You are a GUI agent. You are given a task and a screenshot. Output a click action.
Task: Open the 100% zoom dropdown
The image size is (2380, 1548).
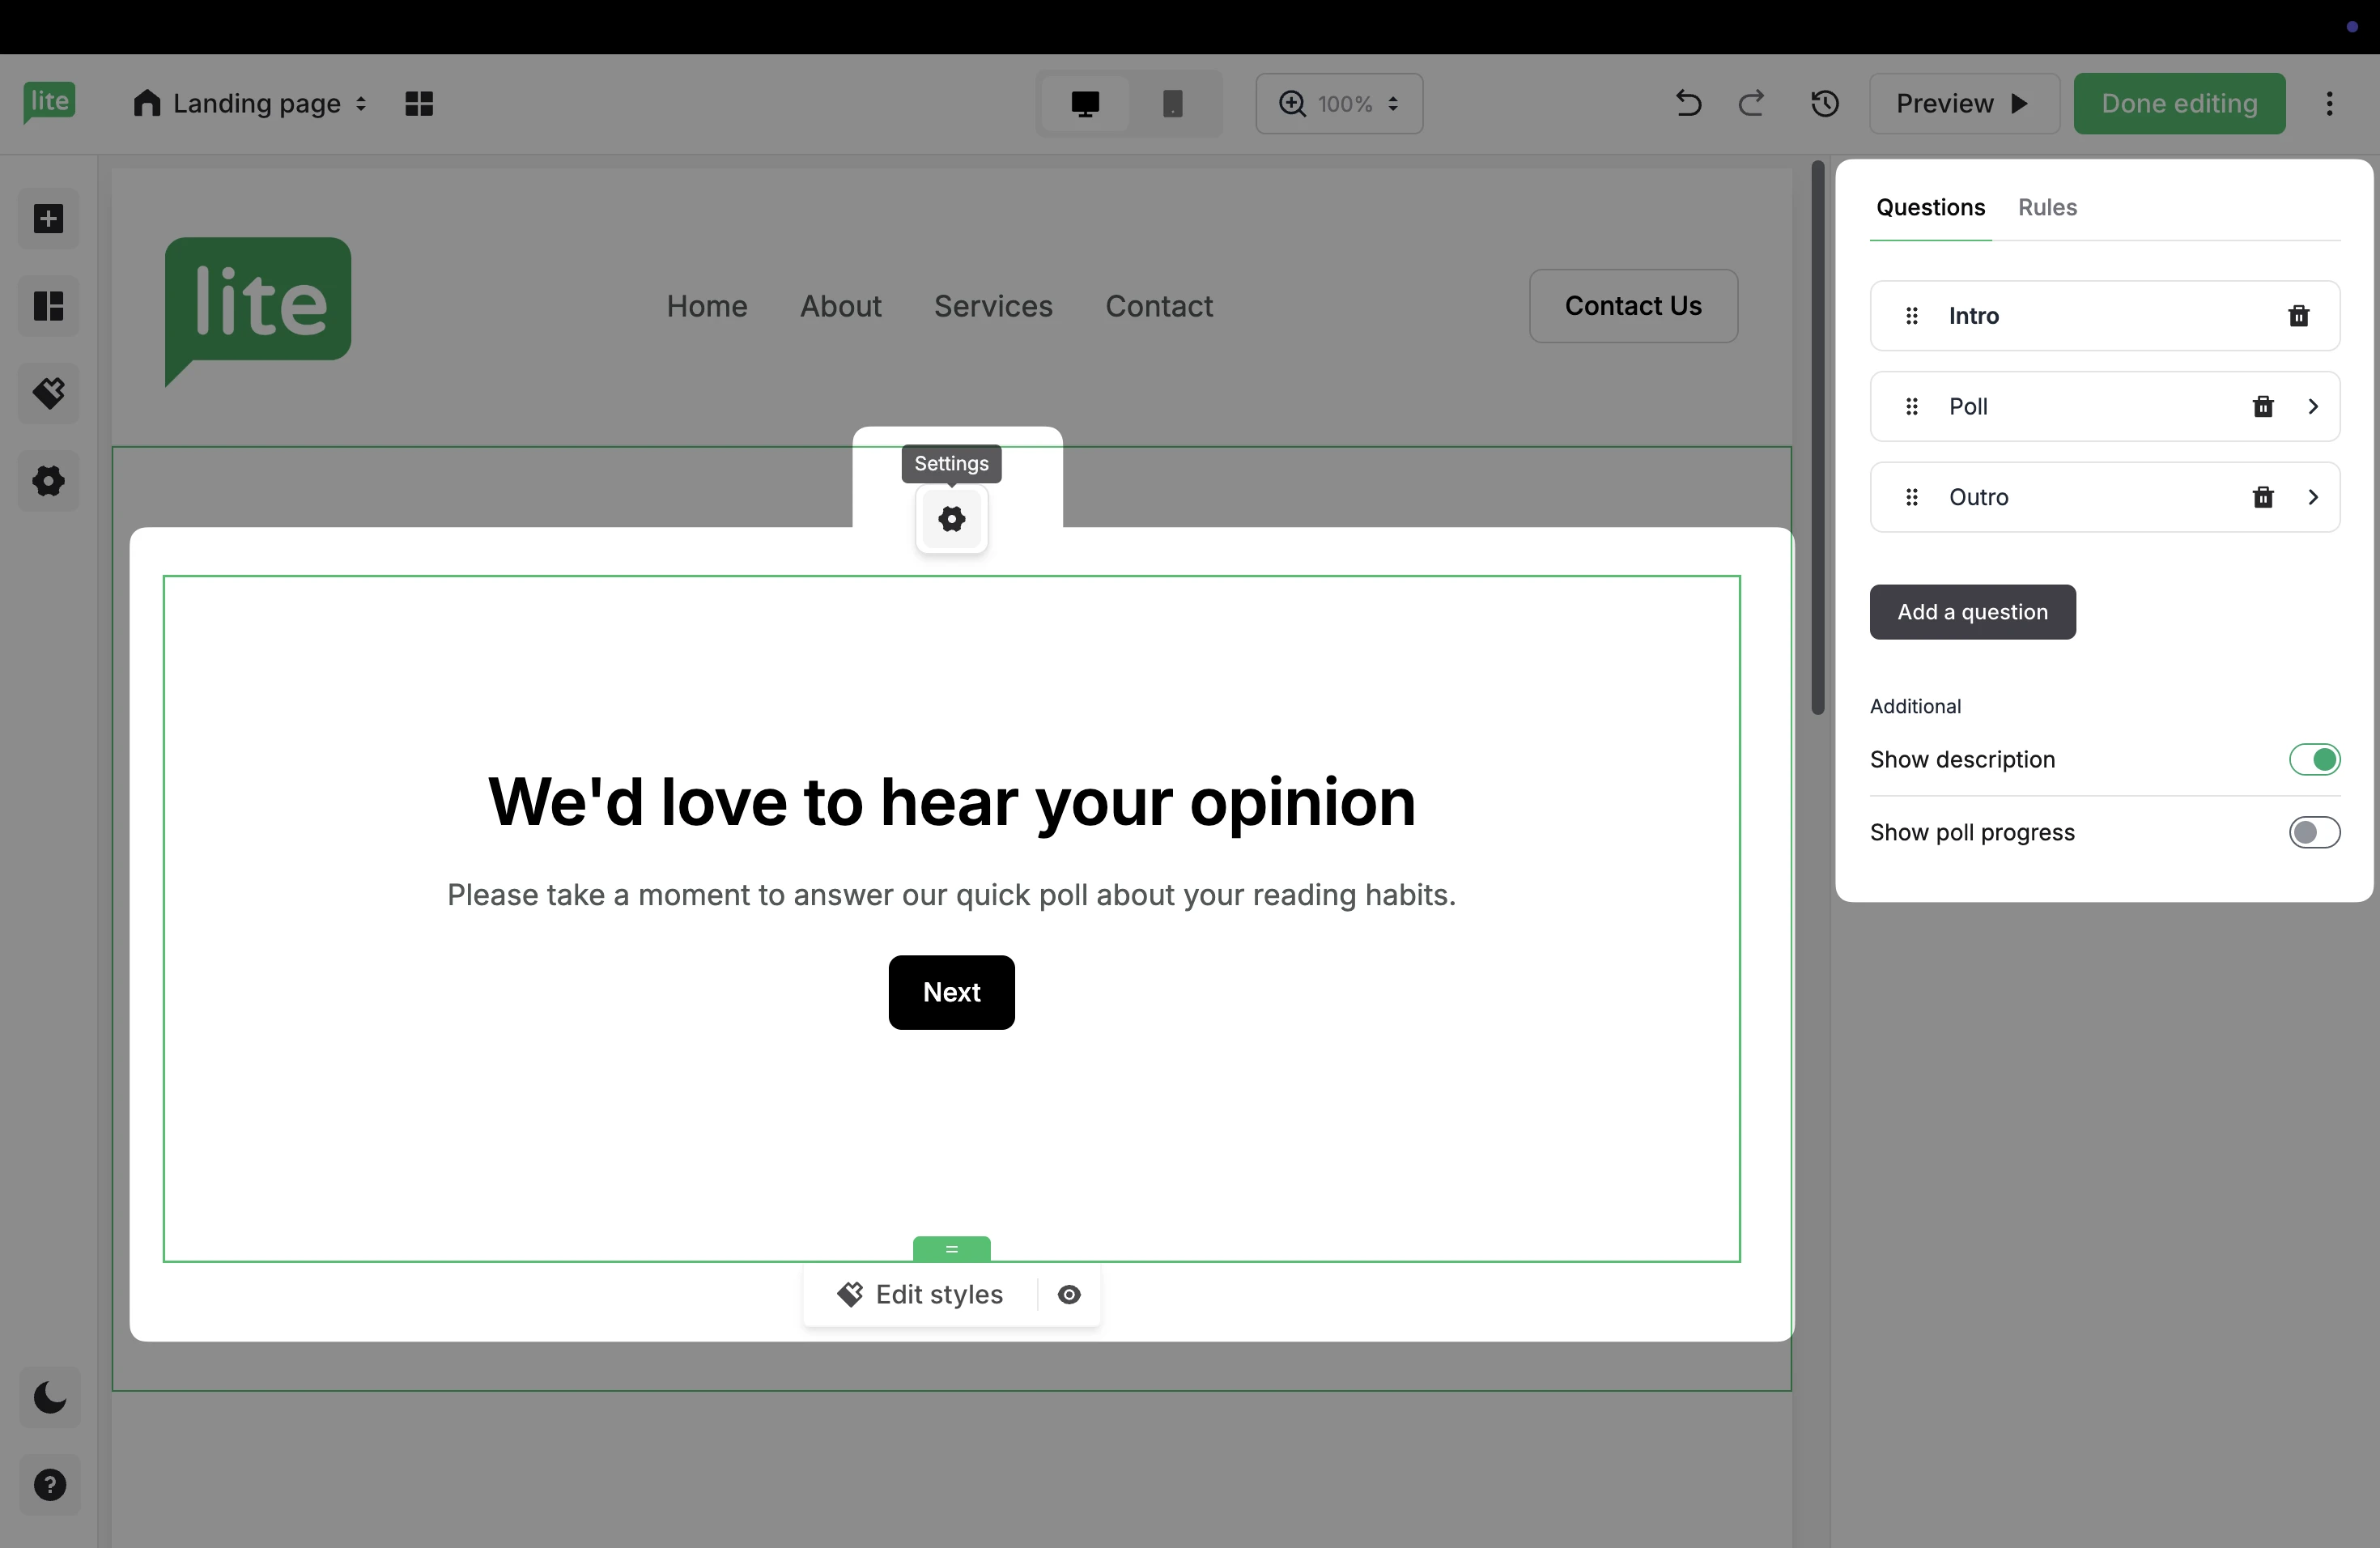[x=1339, y=104]
